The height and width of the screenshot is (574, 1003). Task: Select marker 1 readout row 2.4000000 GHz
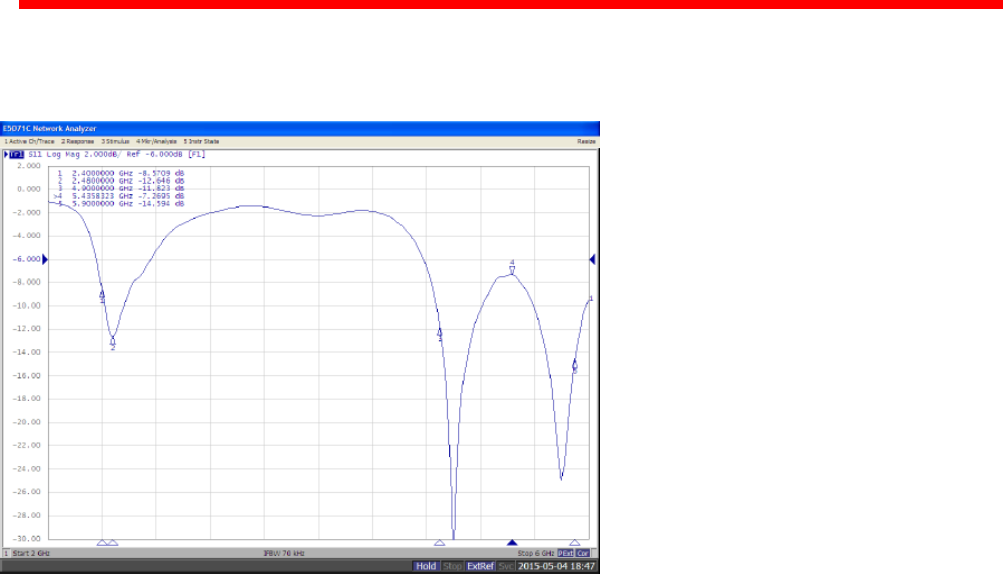pyautogui.click(x=121, y=173)
